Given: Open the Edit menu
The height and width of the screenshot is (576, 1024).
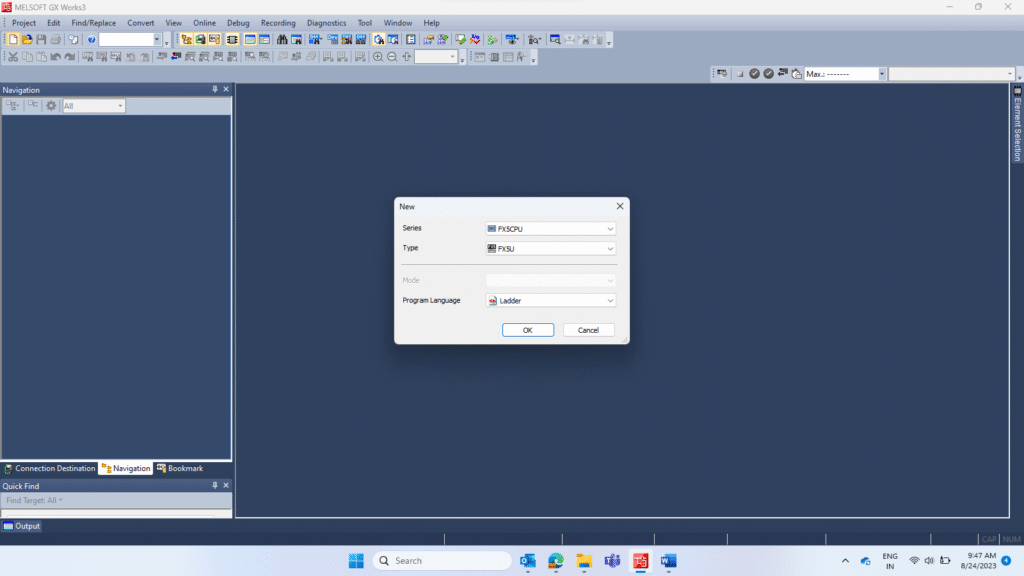Looking at the screenshot, I should click(54, 23).
